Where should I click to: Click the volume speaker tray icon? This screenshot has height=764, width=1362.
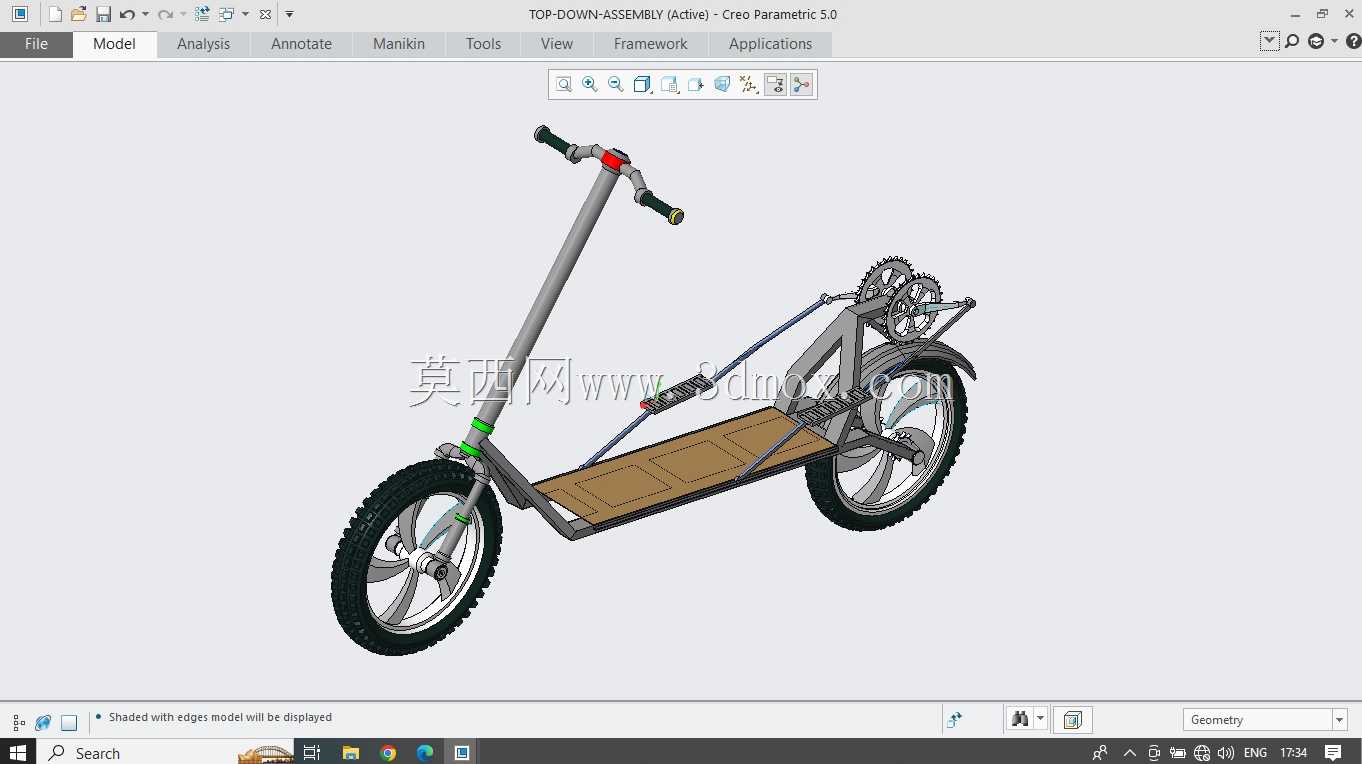[1226, 752]
